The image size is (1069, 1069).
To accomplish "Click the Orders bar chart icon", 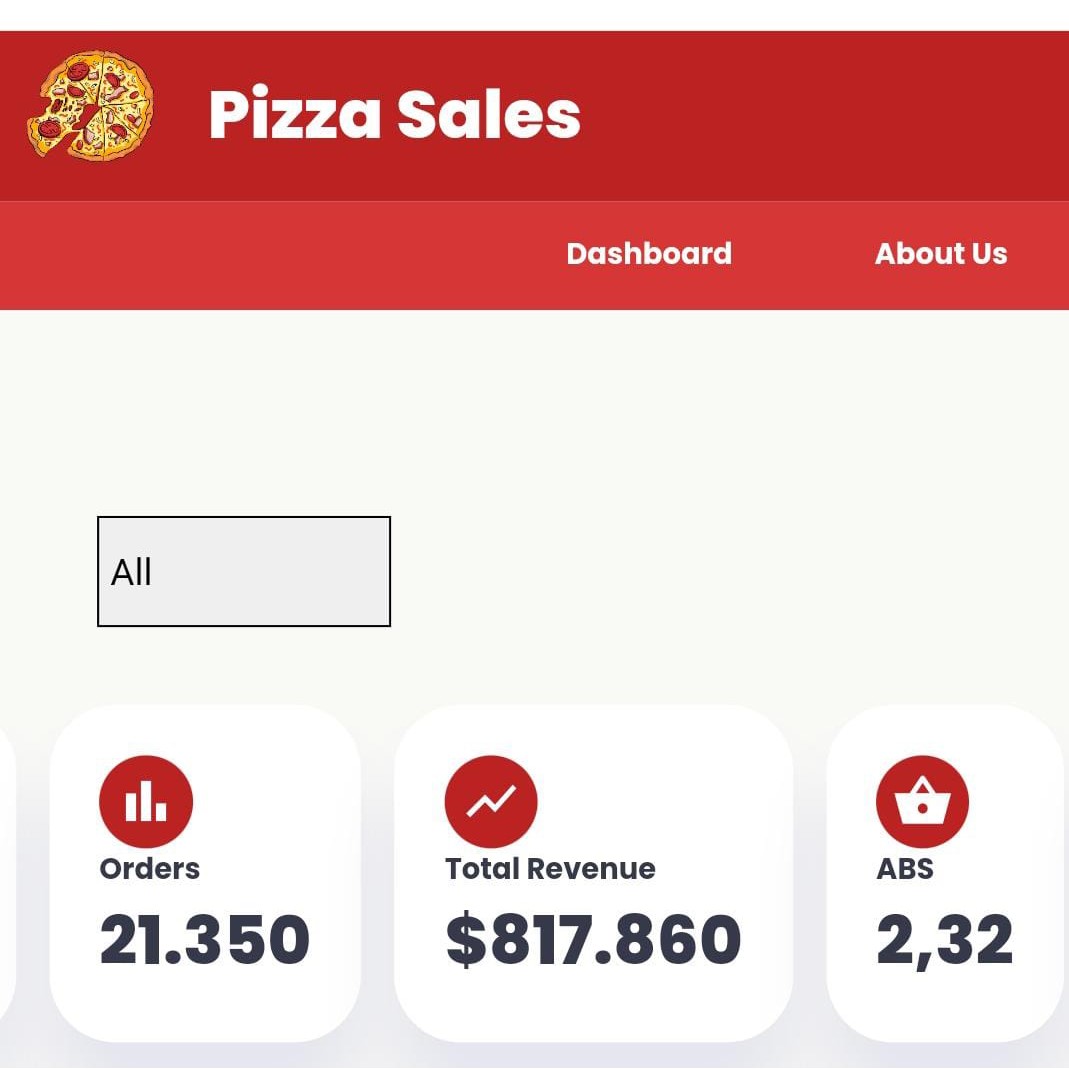I will coord(146,802).
